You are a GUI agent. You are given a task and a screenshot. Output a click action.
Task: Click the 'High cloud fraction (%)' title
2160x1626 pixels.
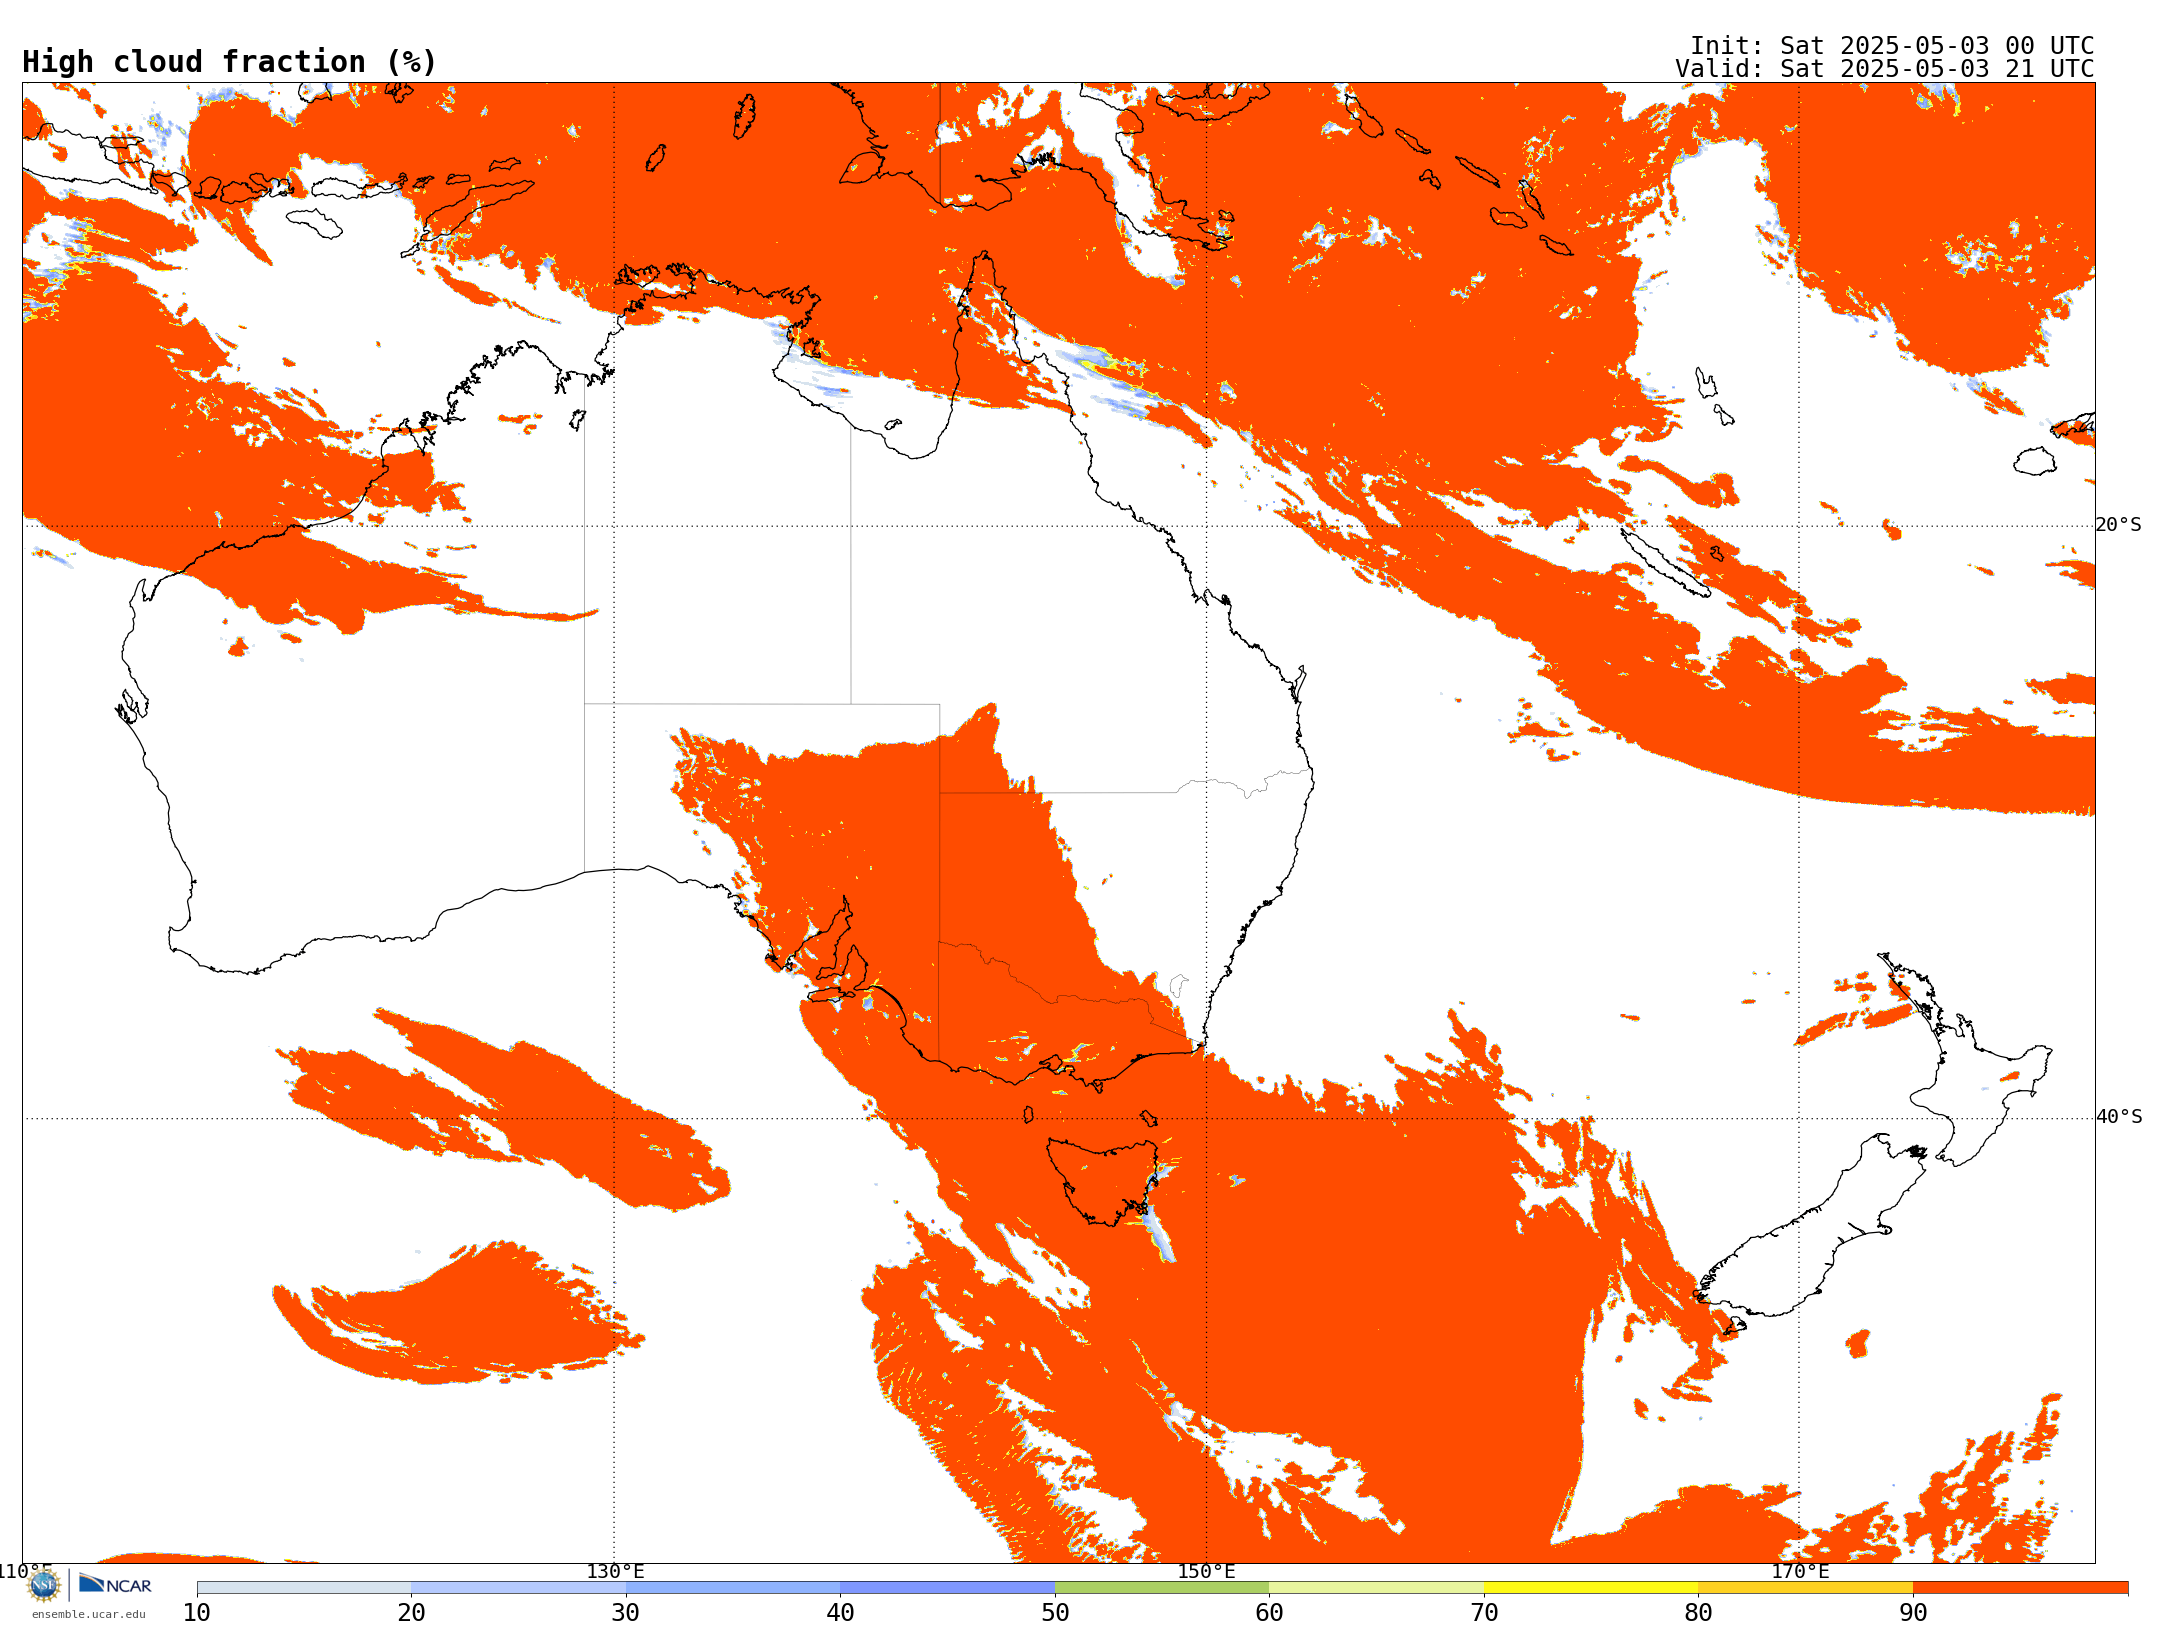[x=230, y=62]
